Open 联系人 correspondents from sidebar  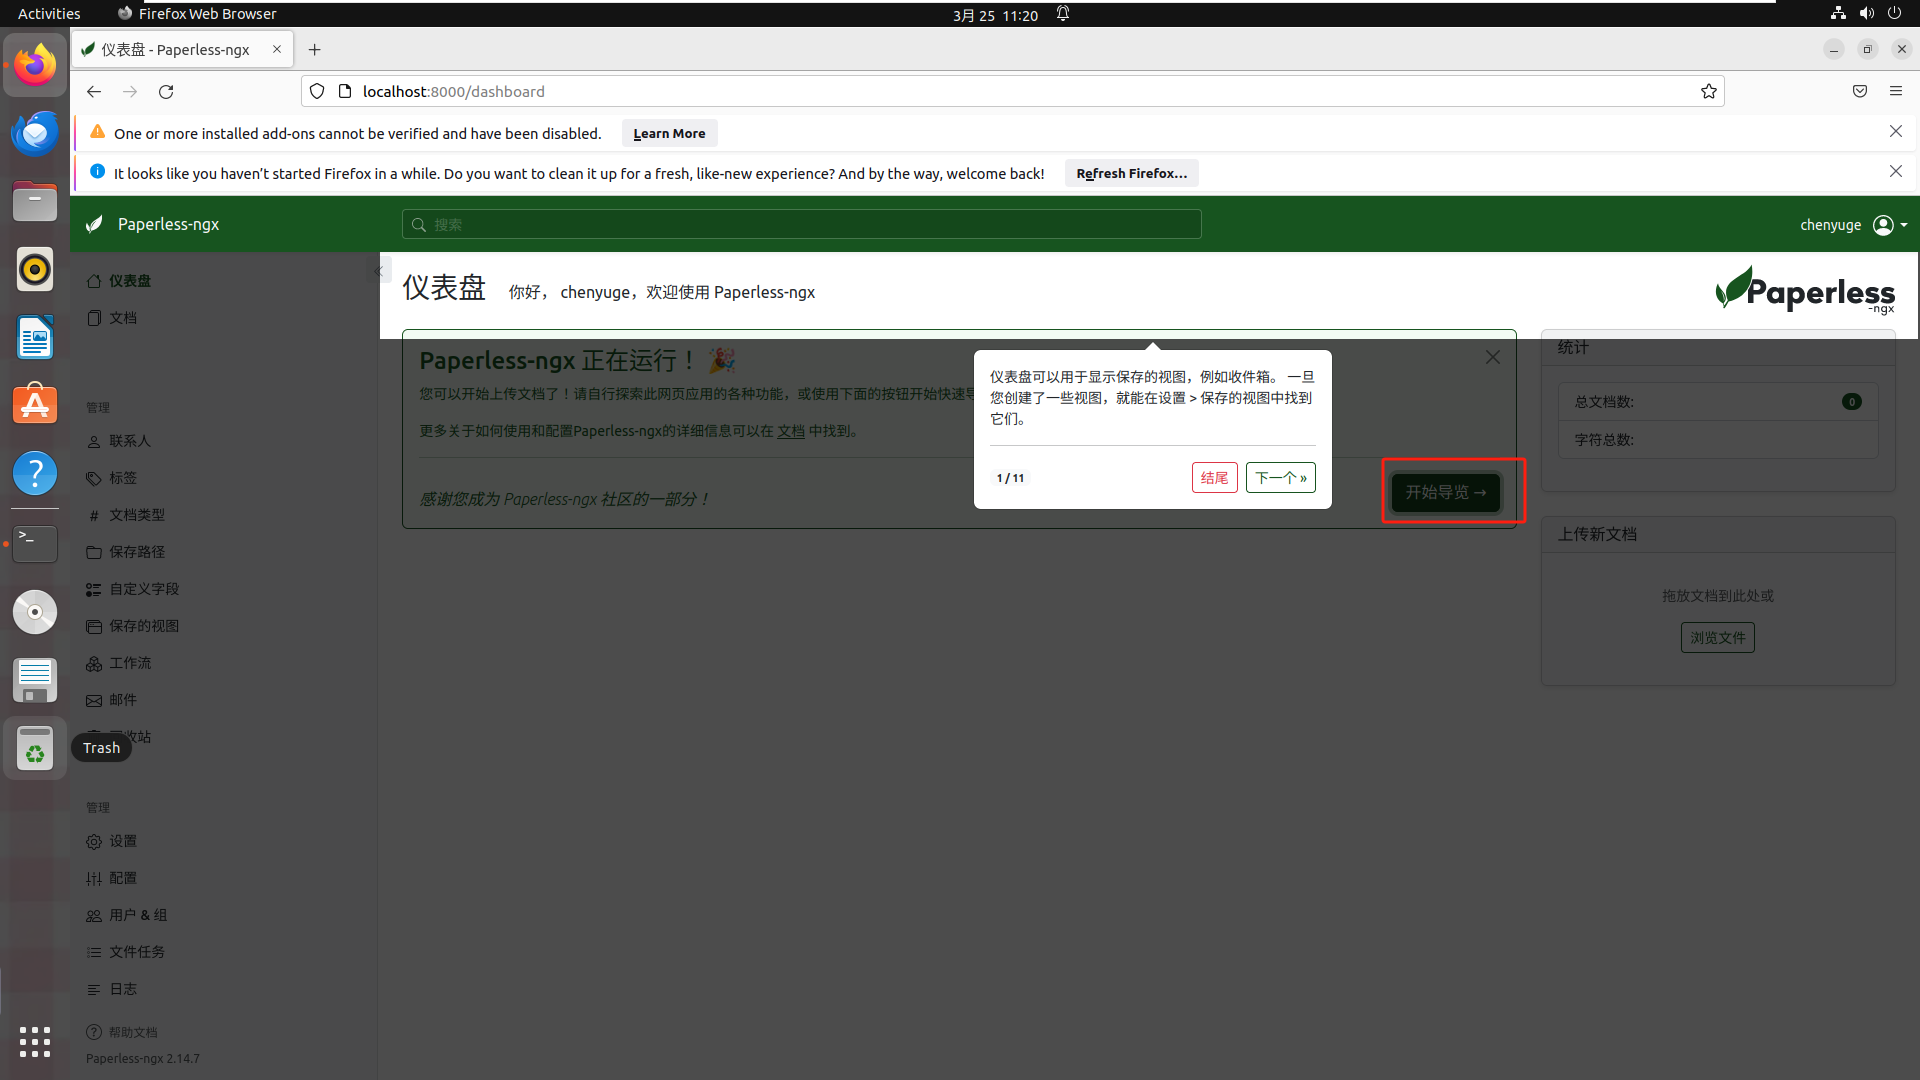[x=129, y=441]
